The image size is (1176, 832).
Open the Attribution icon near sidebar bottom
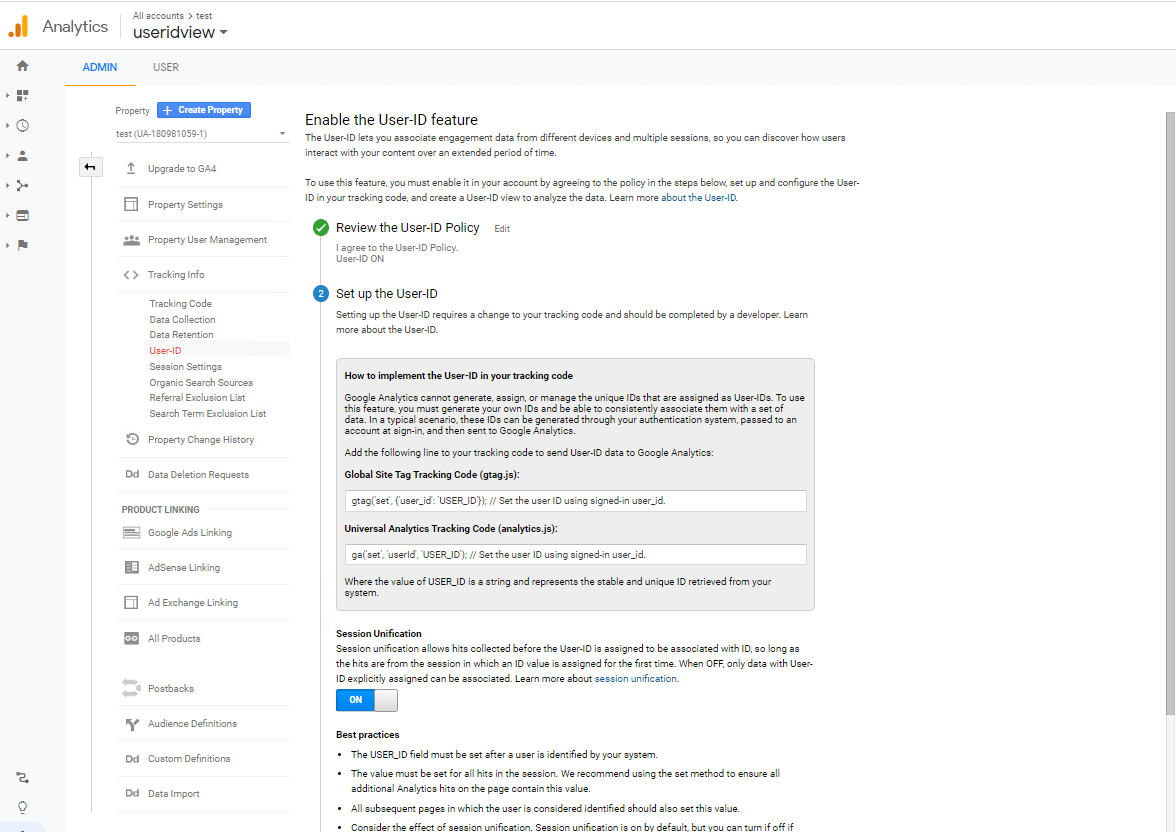tap(22, 777)
